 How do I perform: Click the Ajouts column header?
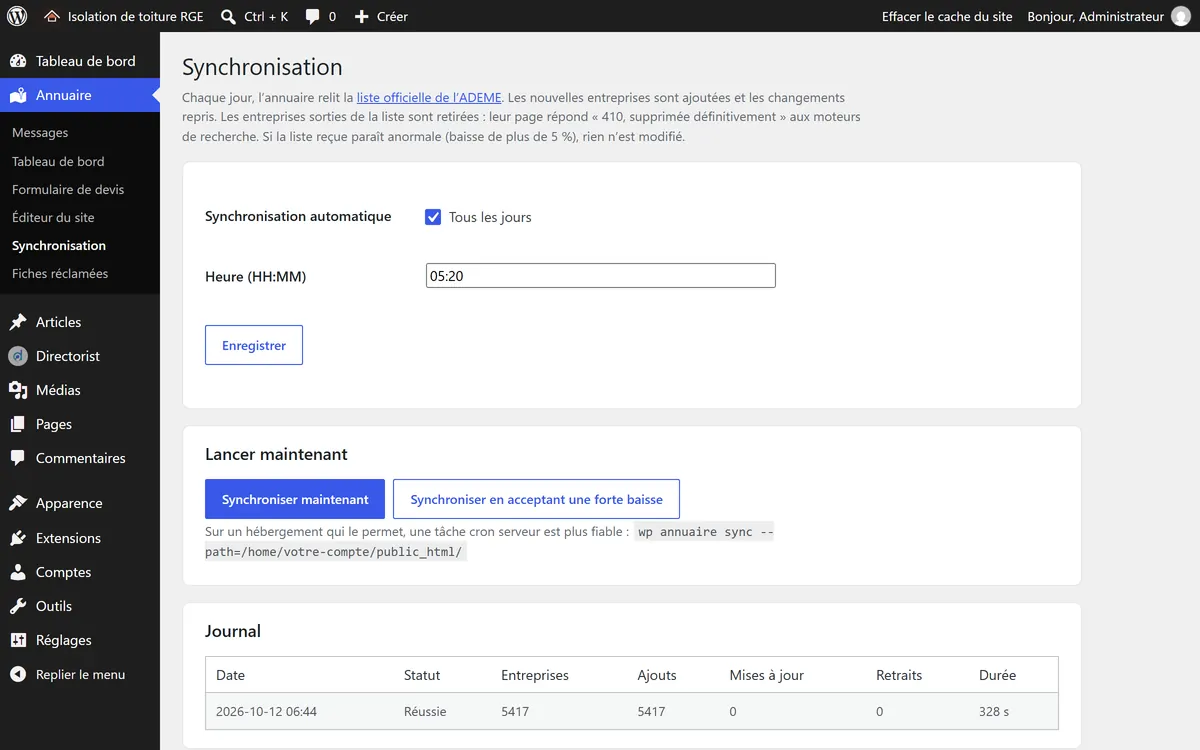657,675
